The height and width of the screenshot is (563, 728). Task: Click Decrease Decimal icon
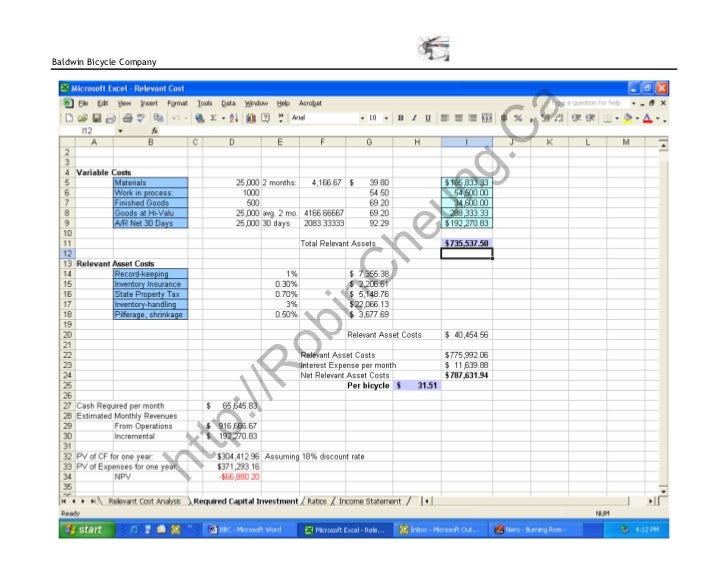pos(559,118)
